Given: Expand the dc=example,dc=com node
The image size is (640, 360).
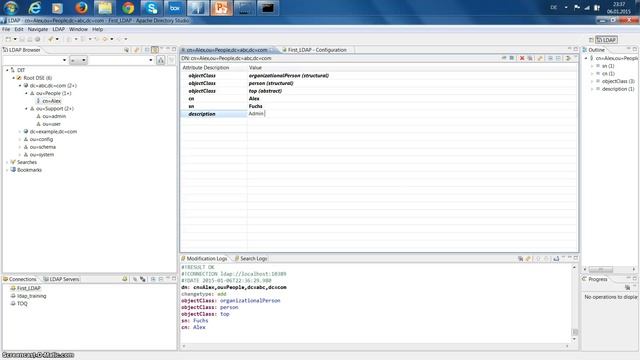Looking at the screenshot, I should click(x=20, y=132).
